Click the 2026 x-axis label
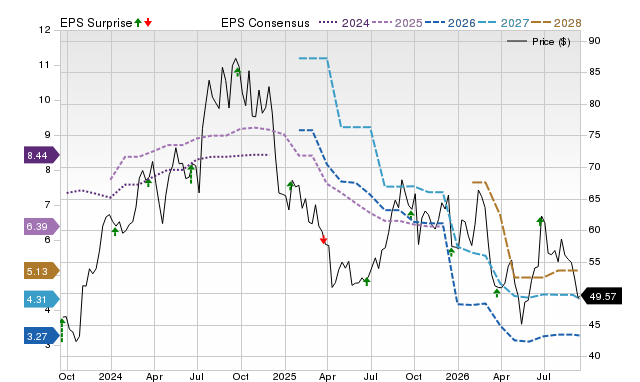The width and height of the screenshot is (640, 382). [458, 376]
